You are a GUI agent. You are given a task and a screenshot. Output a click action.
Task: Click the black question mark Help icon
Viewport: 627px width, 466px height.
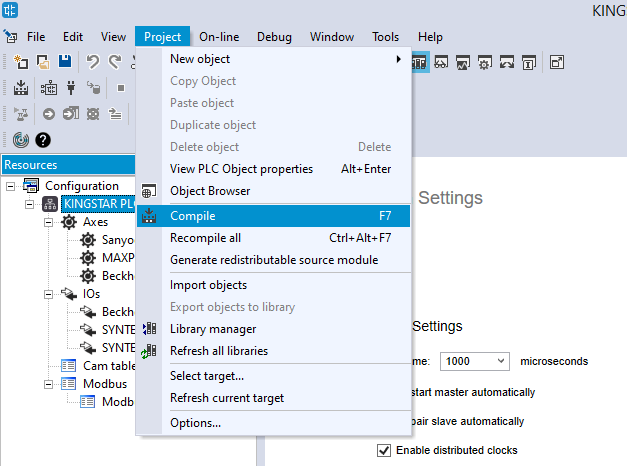point(43,140)
